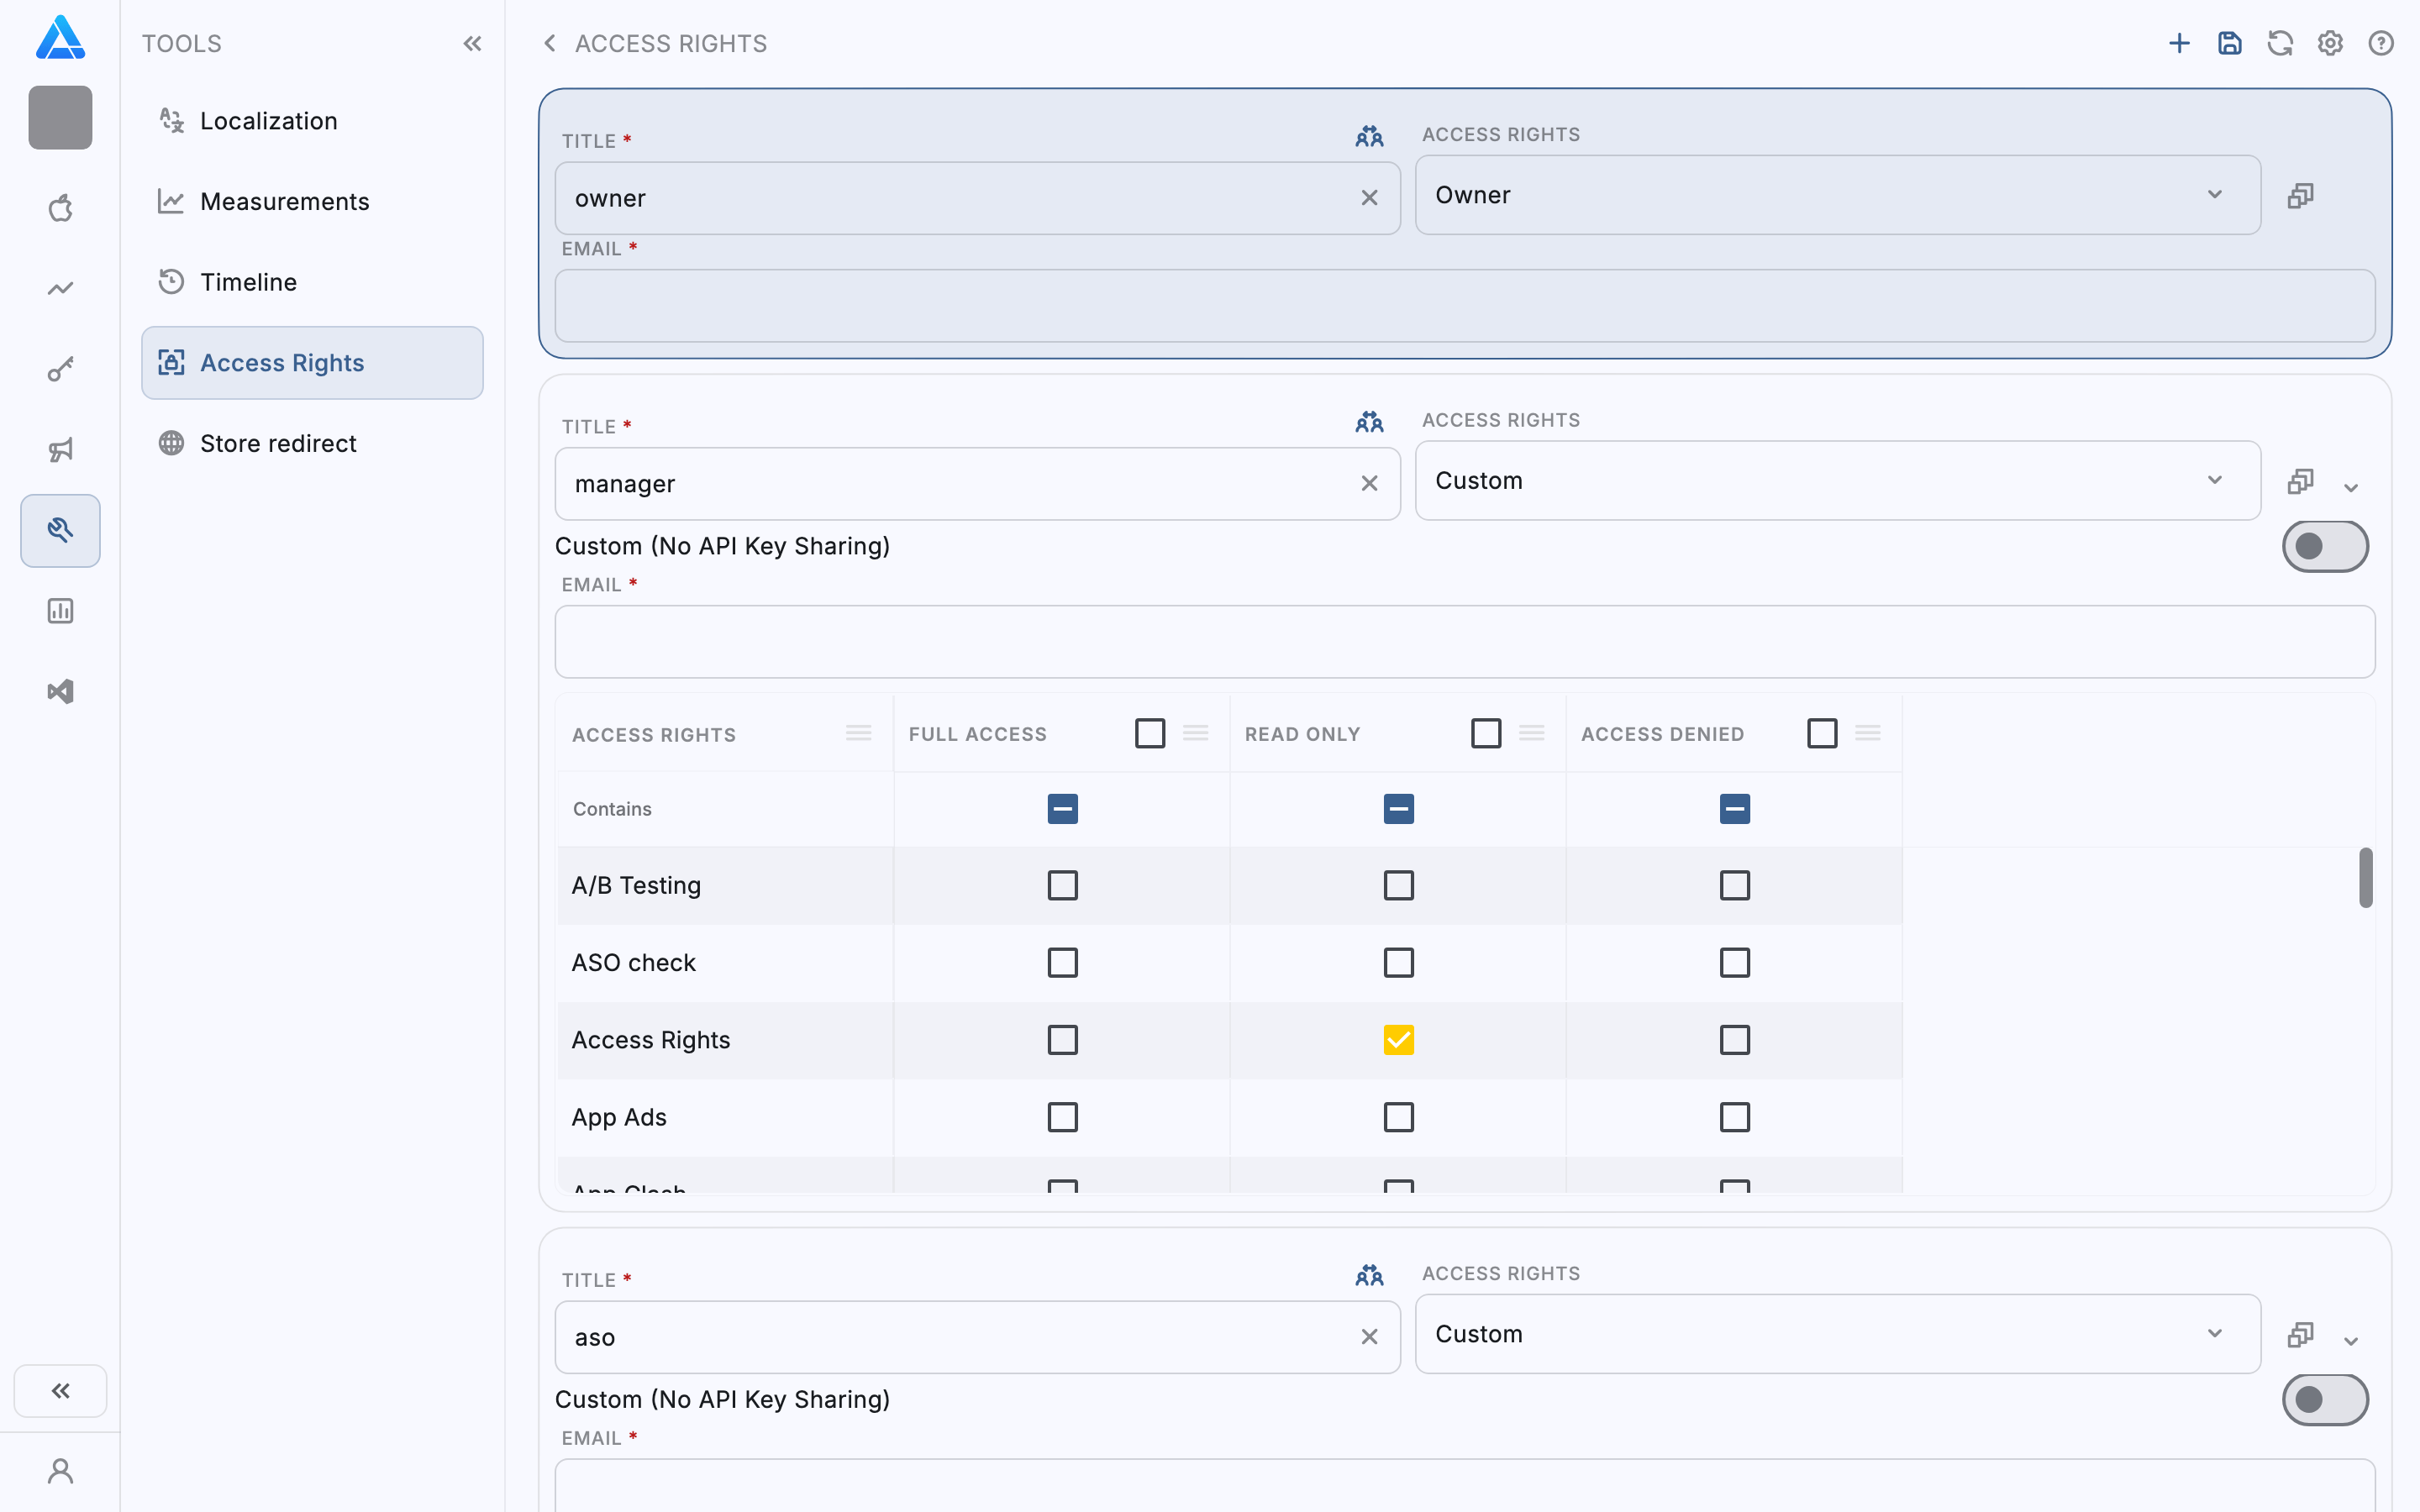Click the duplicate icon beside the Owner dropdown
The height and width of the screenshot is (1512, 2420).
[2300, 195]
